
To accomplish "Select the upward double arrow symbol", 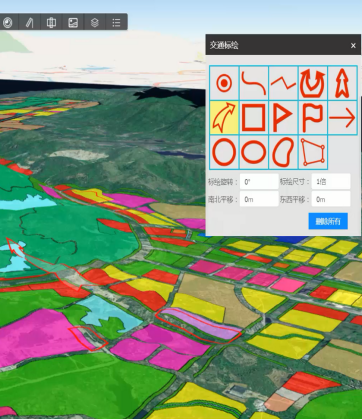I will coord(342,83).
